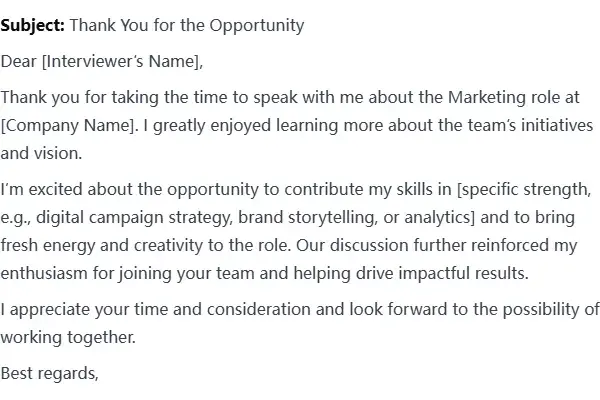Click the word "Dear" in the greeting
The image size is (600, 400).
pyautogui.click(x=17, y=61)
